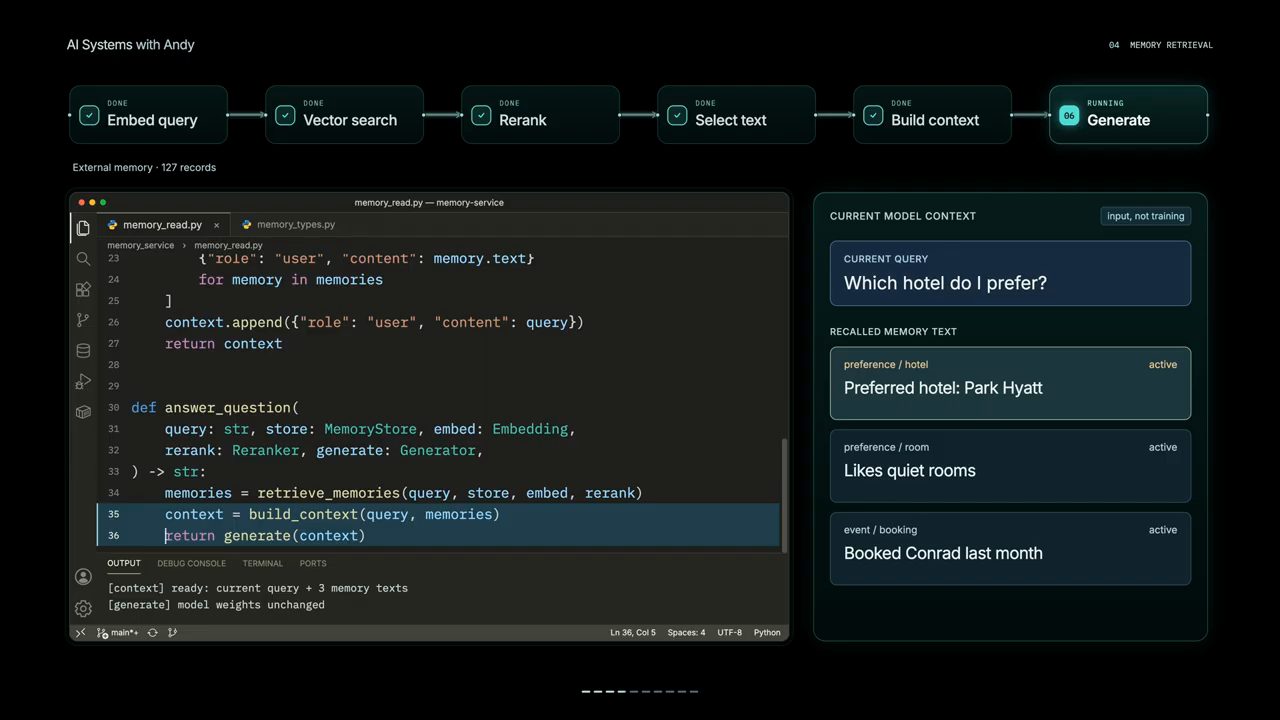Change the Python language mode
This screenshot has width=1280, height=720.
point(767,632)
